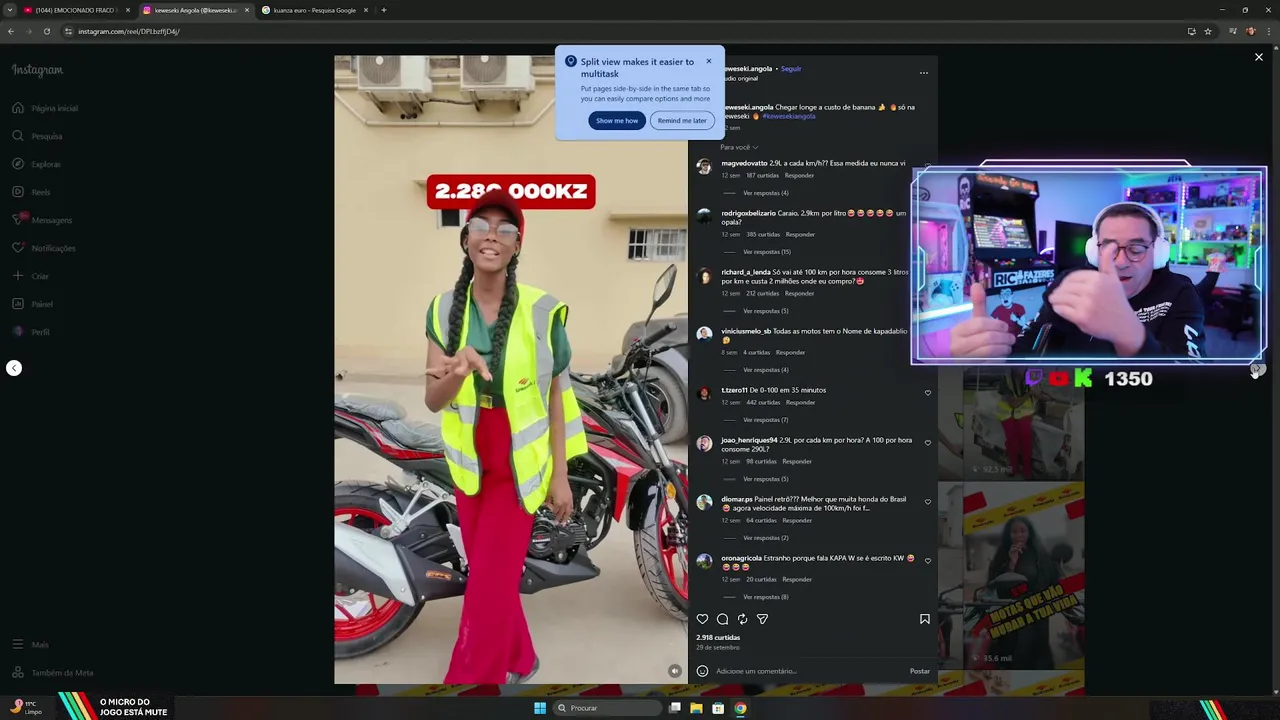This screenshot has width=1280, height=720.
Task: Click Postar to submit comment
Action: click(x=920, y=671)
